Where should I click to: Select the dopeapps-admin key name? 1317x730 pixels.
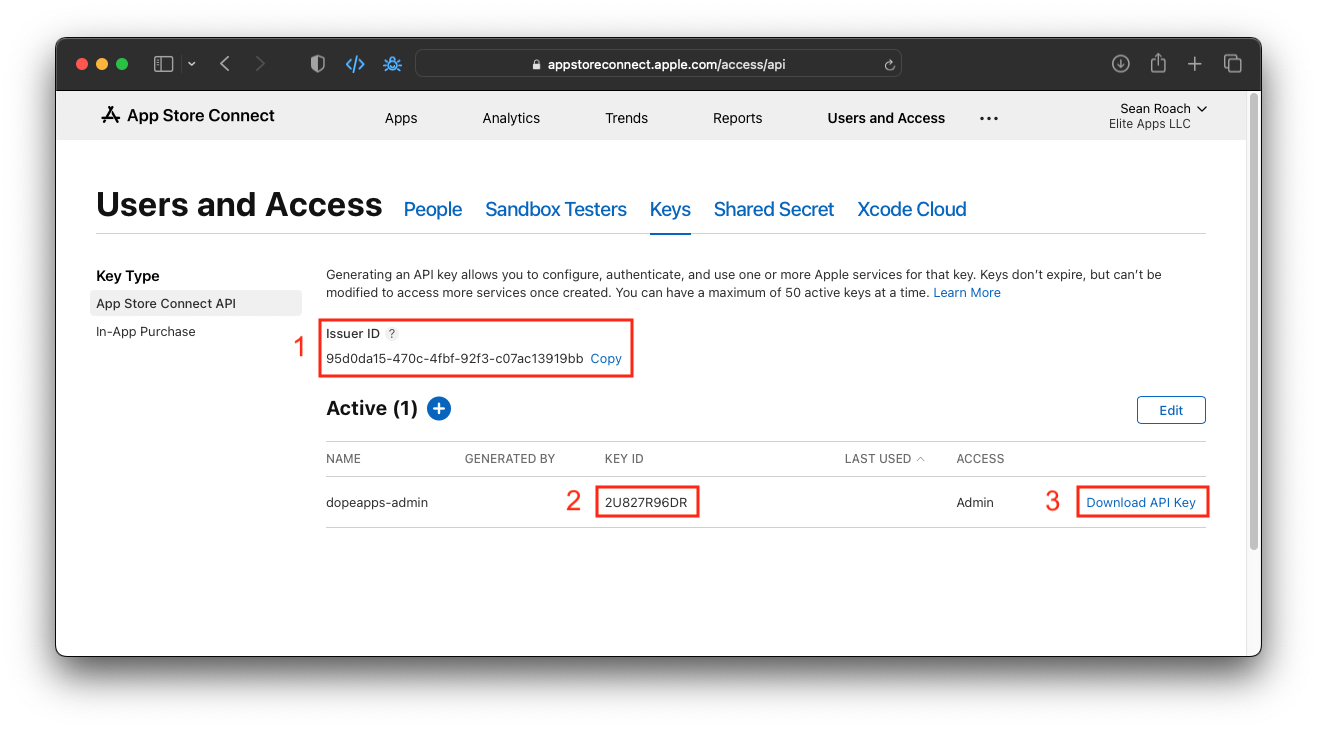377,503
